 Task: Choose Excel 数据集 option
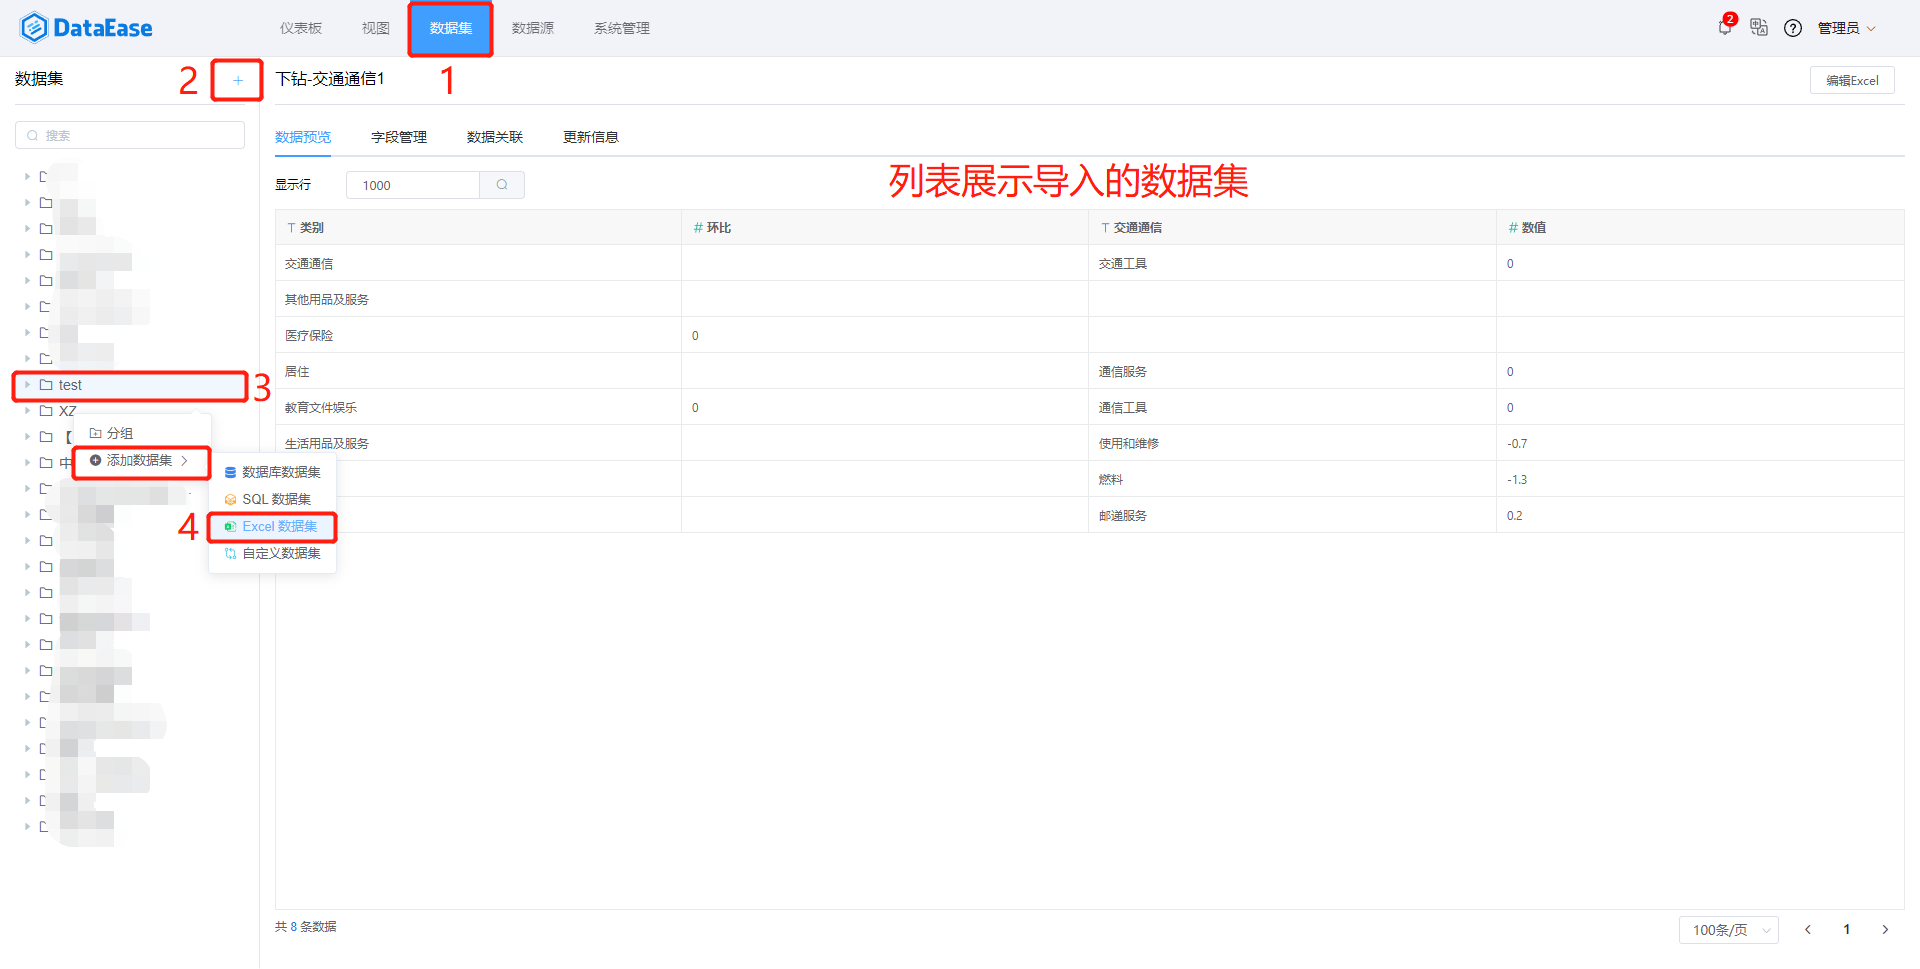tap(279, 526)
